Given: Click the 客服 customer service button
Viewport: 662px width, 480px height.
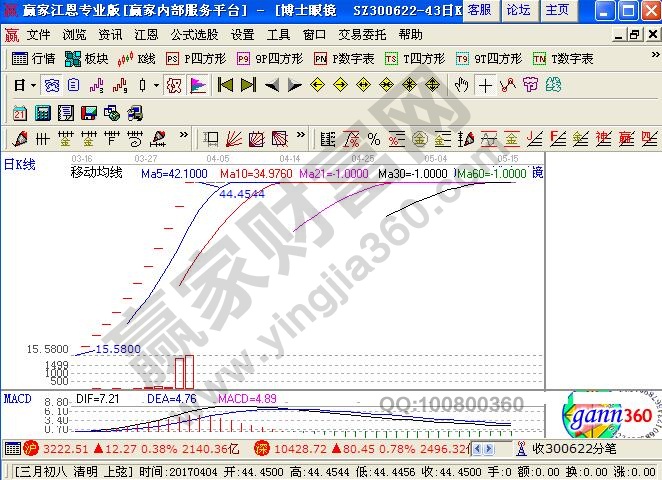Looking at the screenshot, I should click(x=480, y=10).
